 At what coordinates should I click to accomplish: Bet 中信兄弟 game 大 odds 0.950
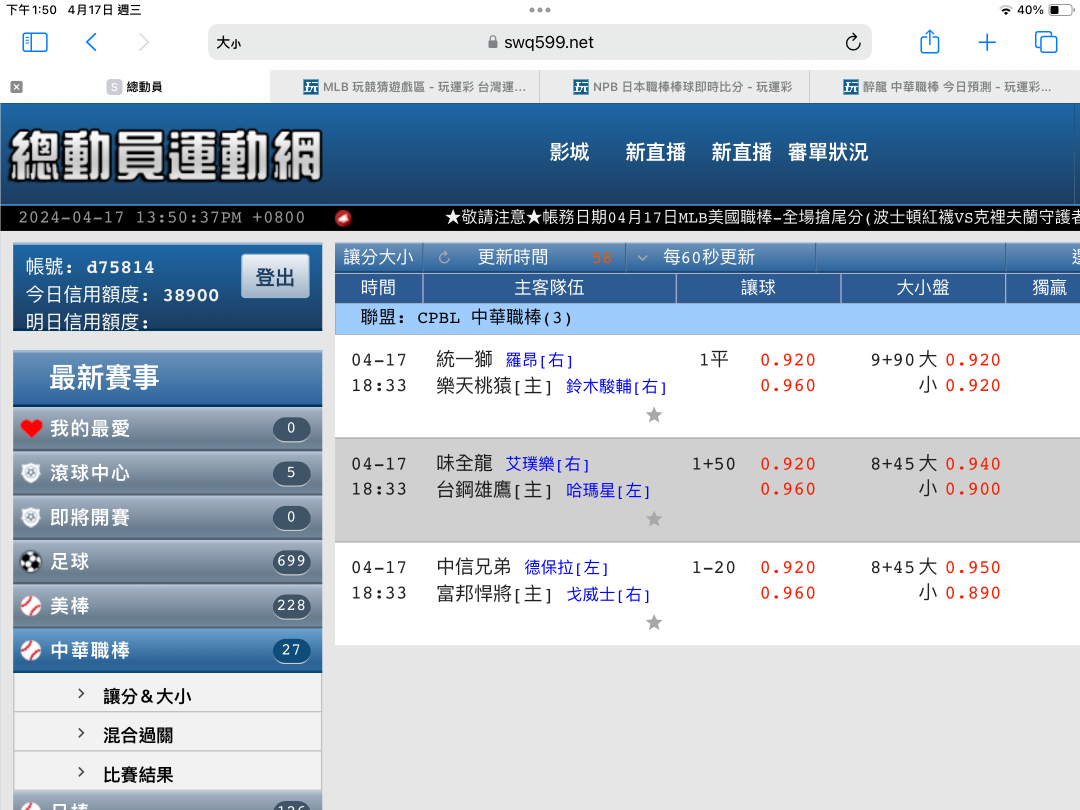click(x=973, y=568)
